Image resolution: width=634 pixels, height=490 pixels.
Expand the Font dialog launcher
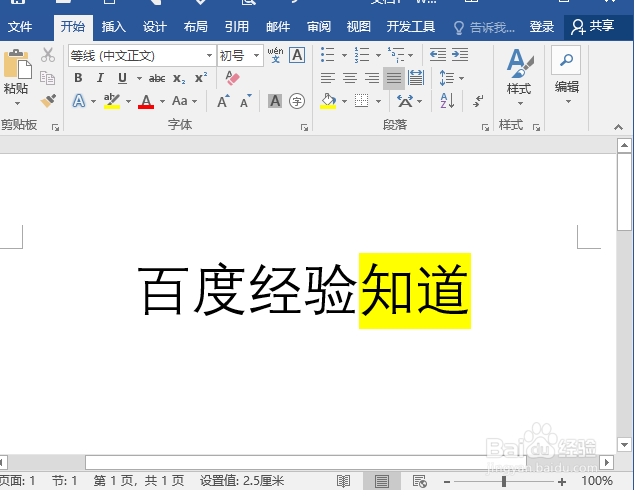304,128
